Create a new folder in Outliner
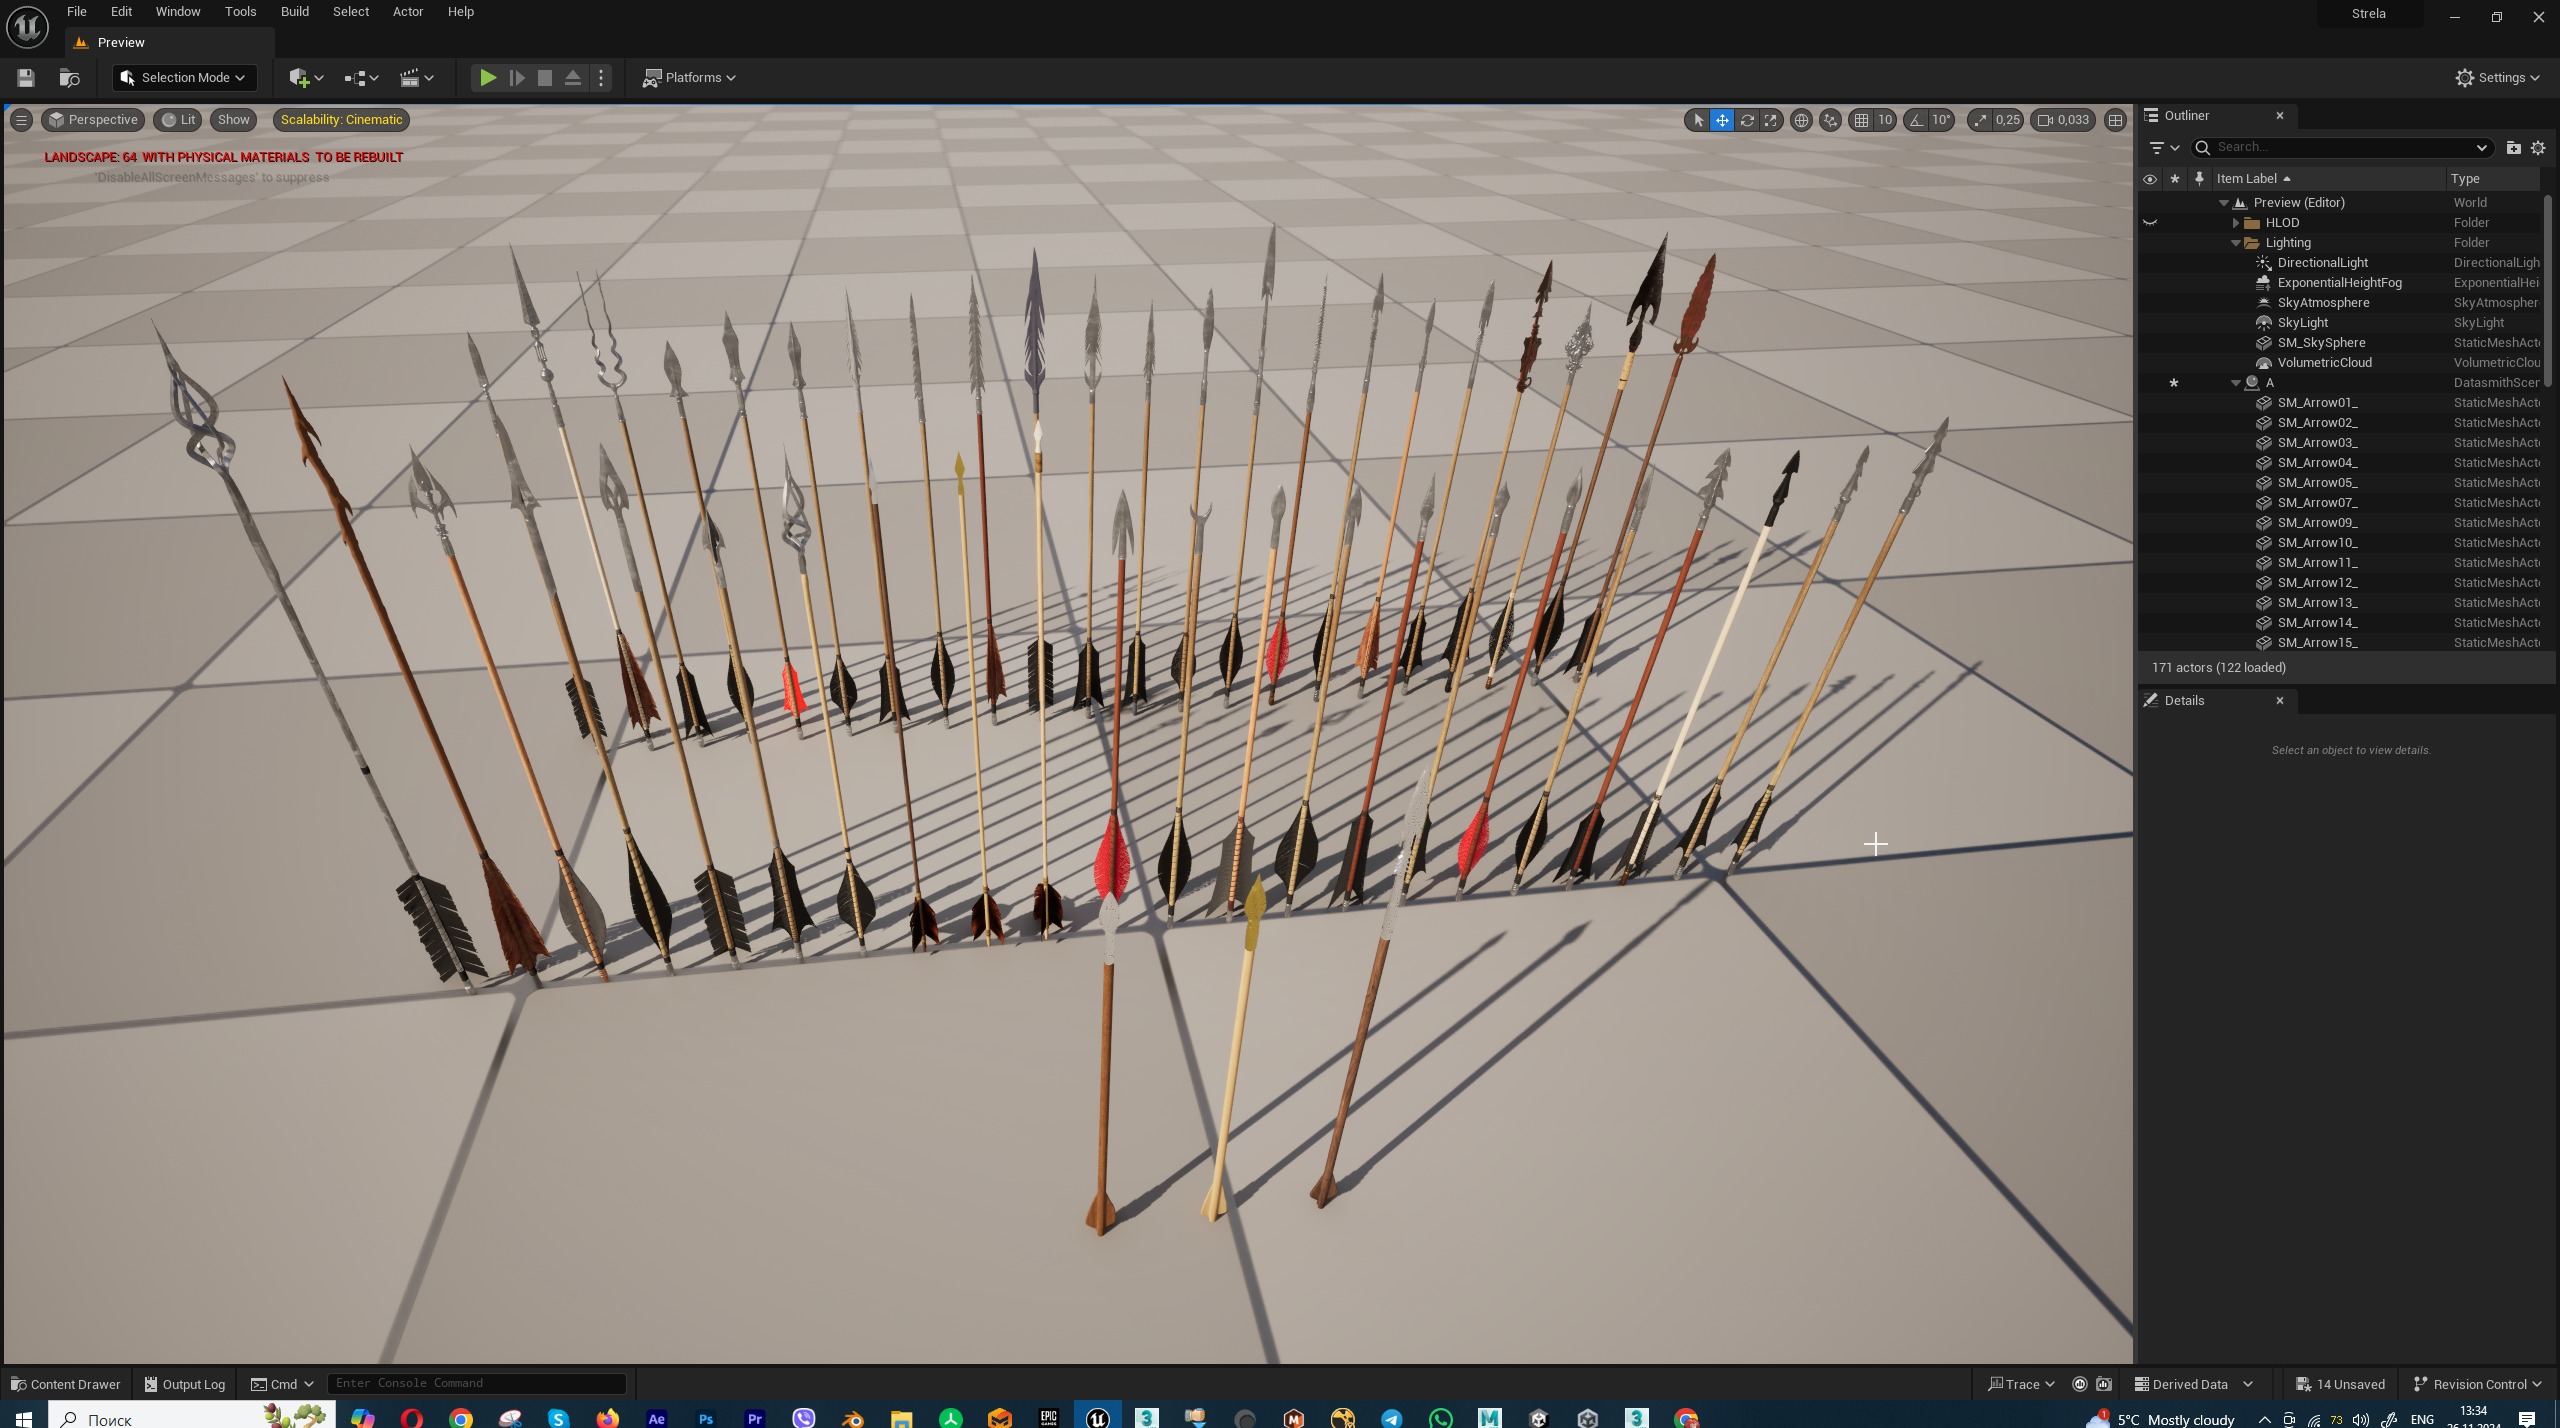This screenshot has width=2560, height=1428. [2513, 148]
